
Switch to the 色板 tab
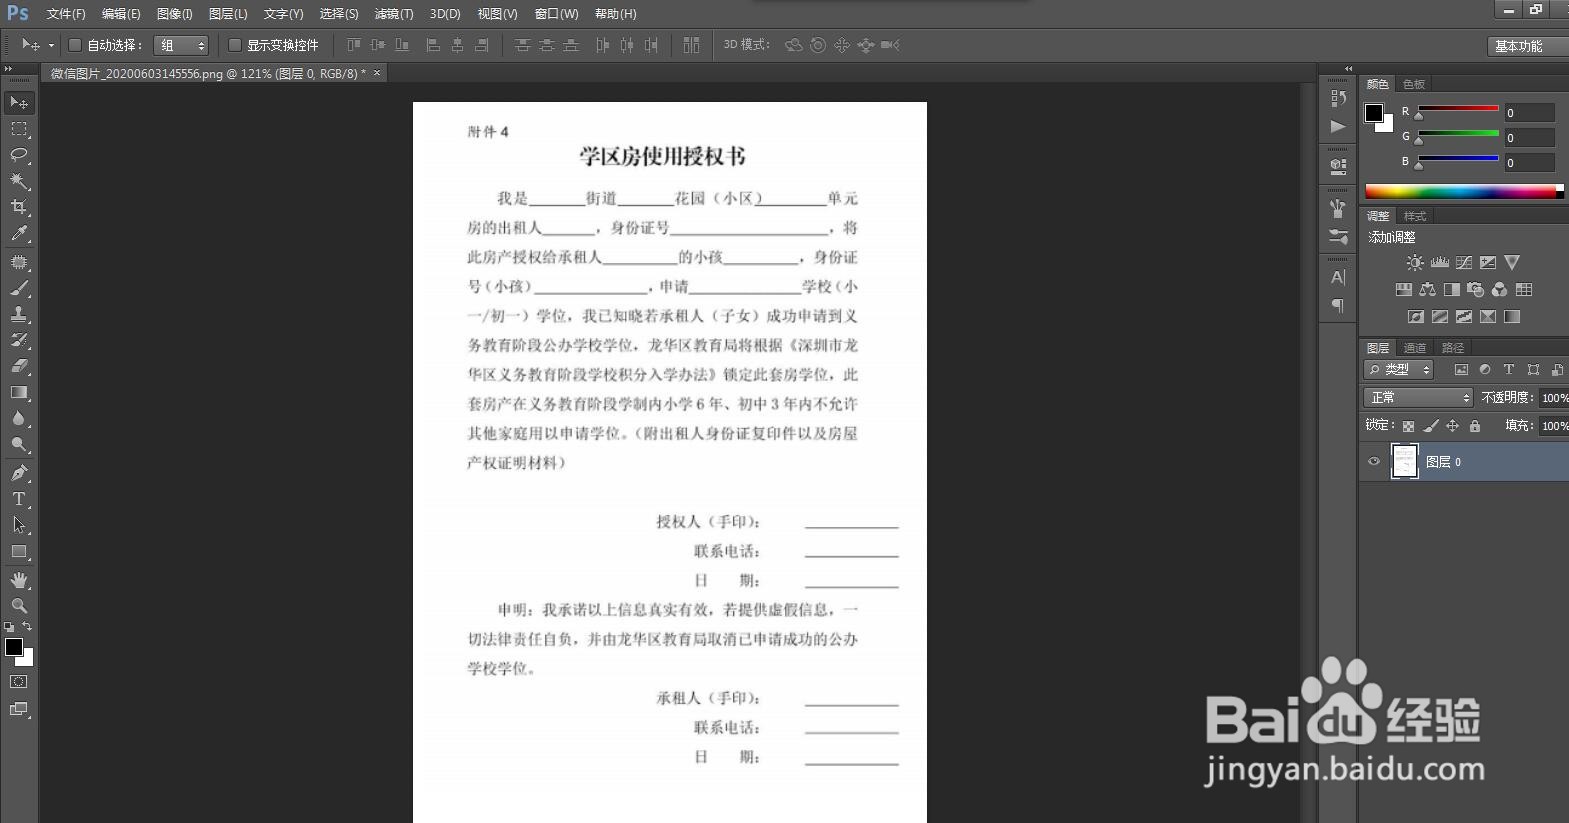click(1413, 84)
